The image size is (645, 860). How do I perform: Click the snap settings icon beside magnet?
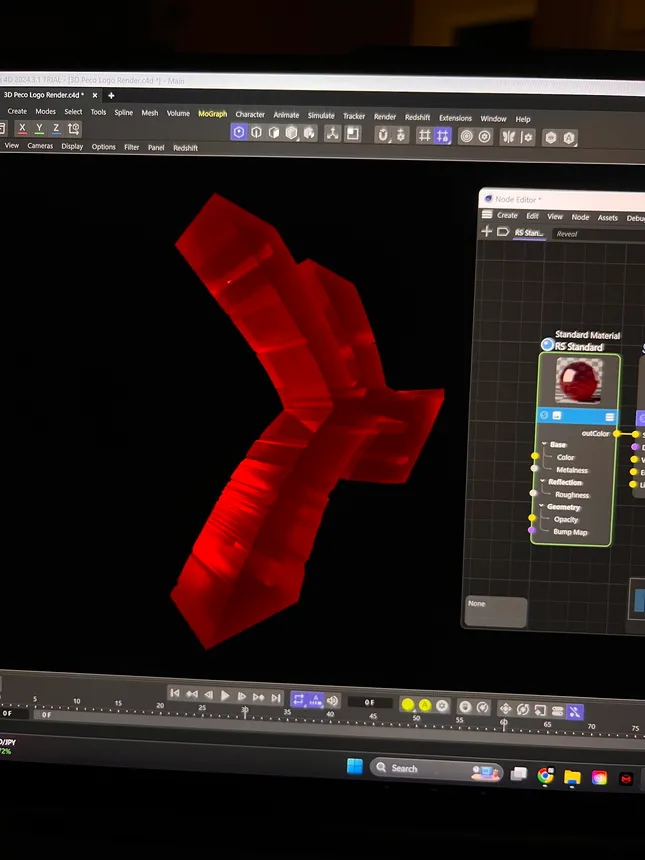401,135
